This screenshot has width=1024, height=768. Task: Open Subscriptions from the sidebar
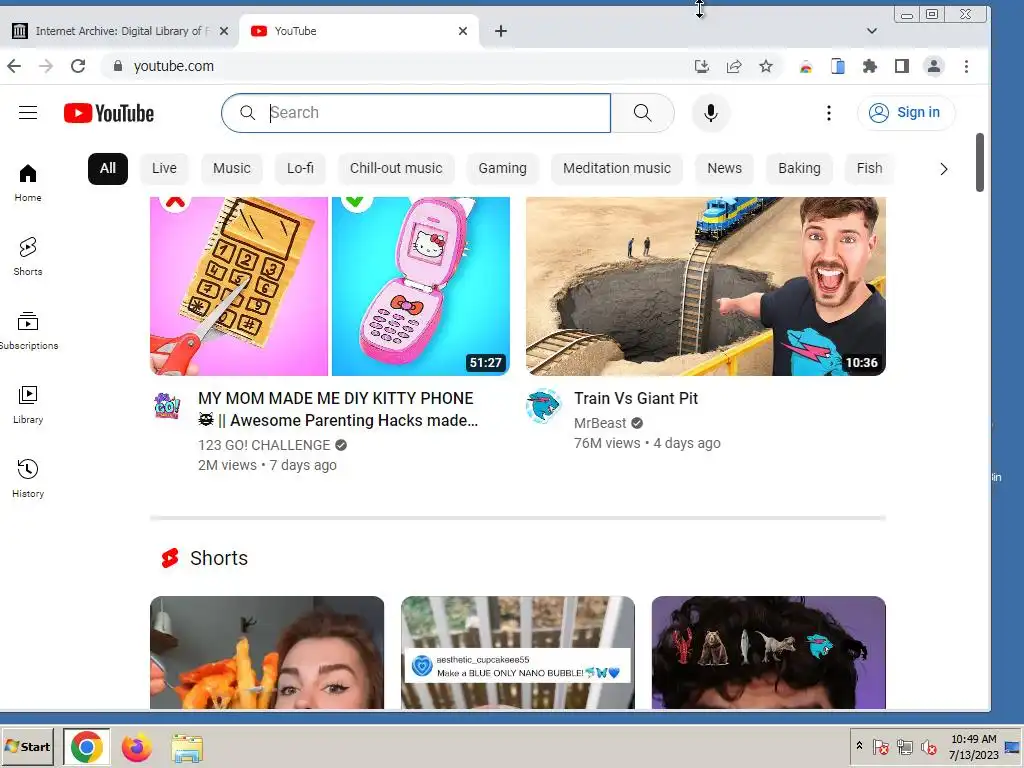(x=28, y=331)
